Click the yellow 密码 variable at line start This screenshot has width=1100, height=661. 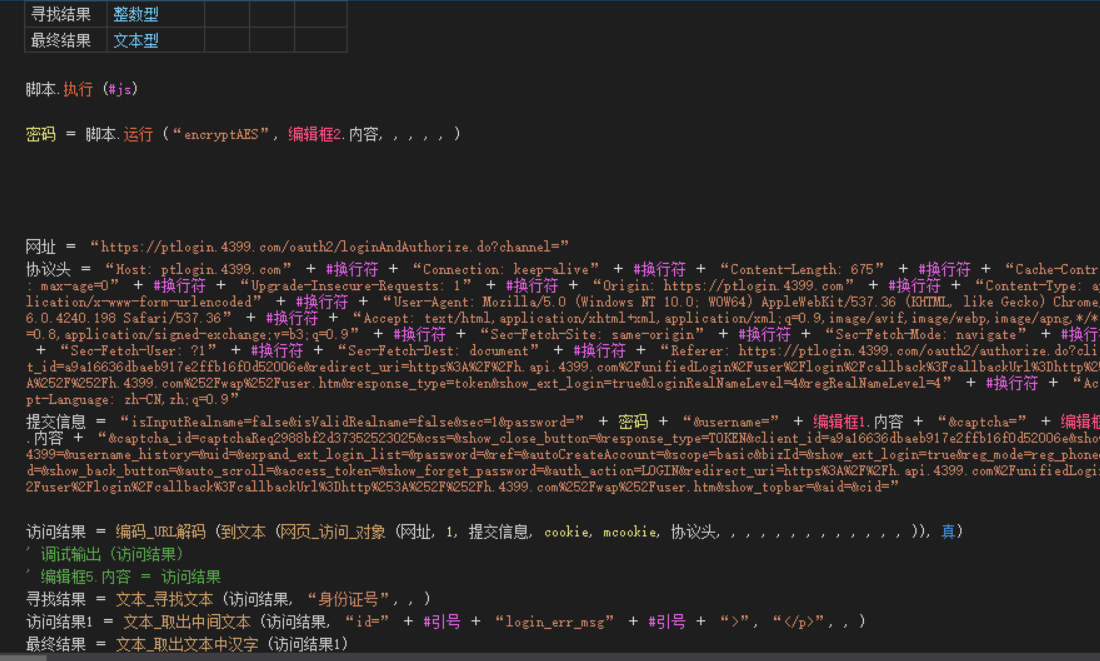(41, 134)
